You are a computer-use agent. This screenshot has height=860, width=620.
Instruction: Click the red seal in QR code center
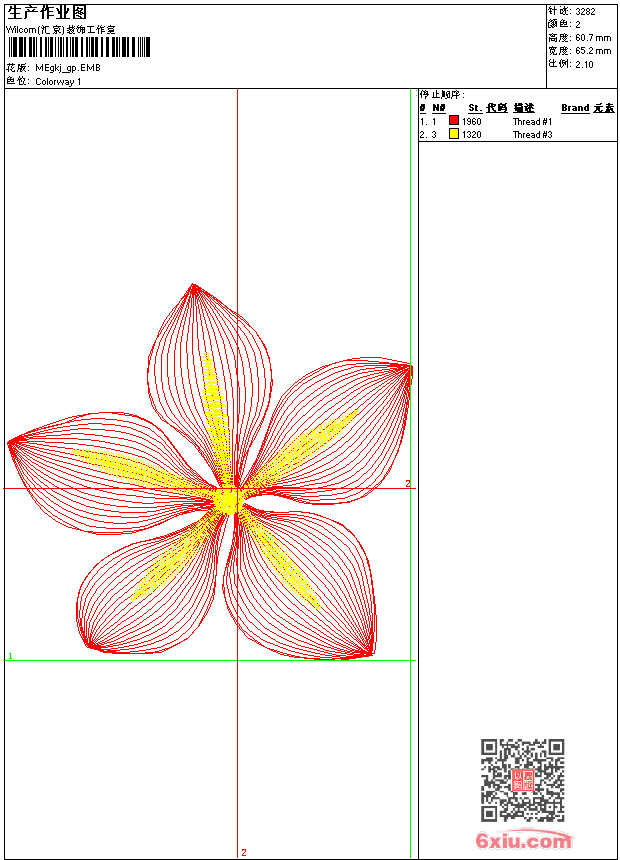coord(522,781)
